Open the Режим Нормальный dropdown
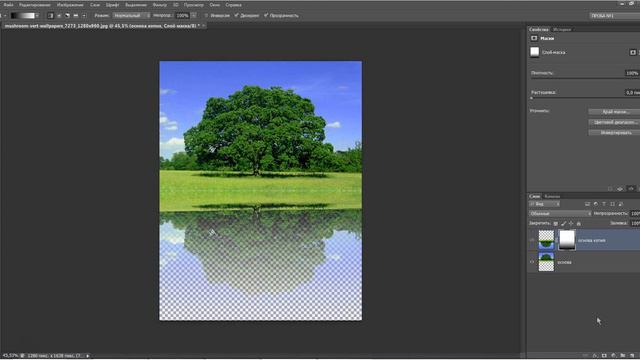The width and height of the screenshot is (640, 360). [x=131, y=16]
